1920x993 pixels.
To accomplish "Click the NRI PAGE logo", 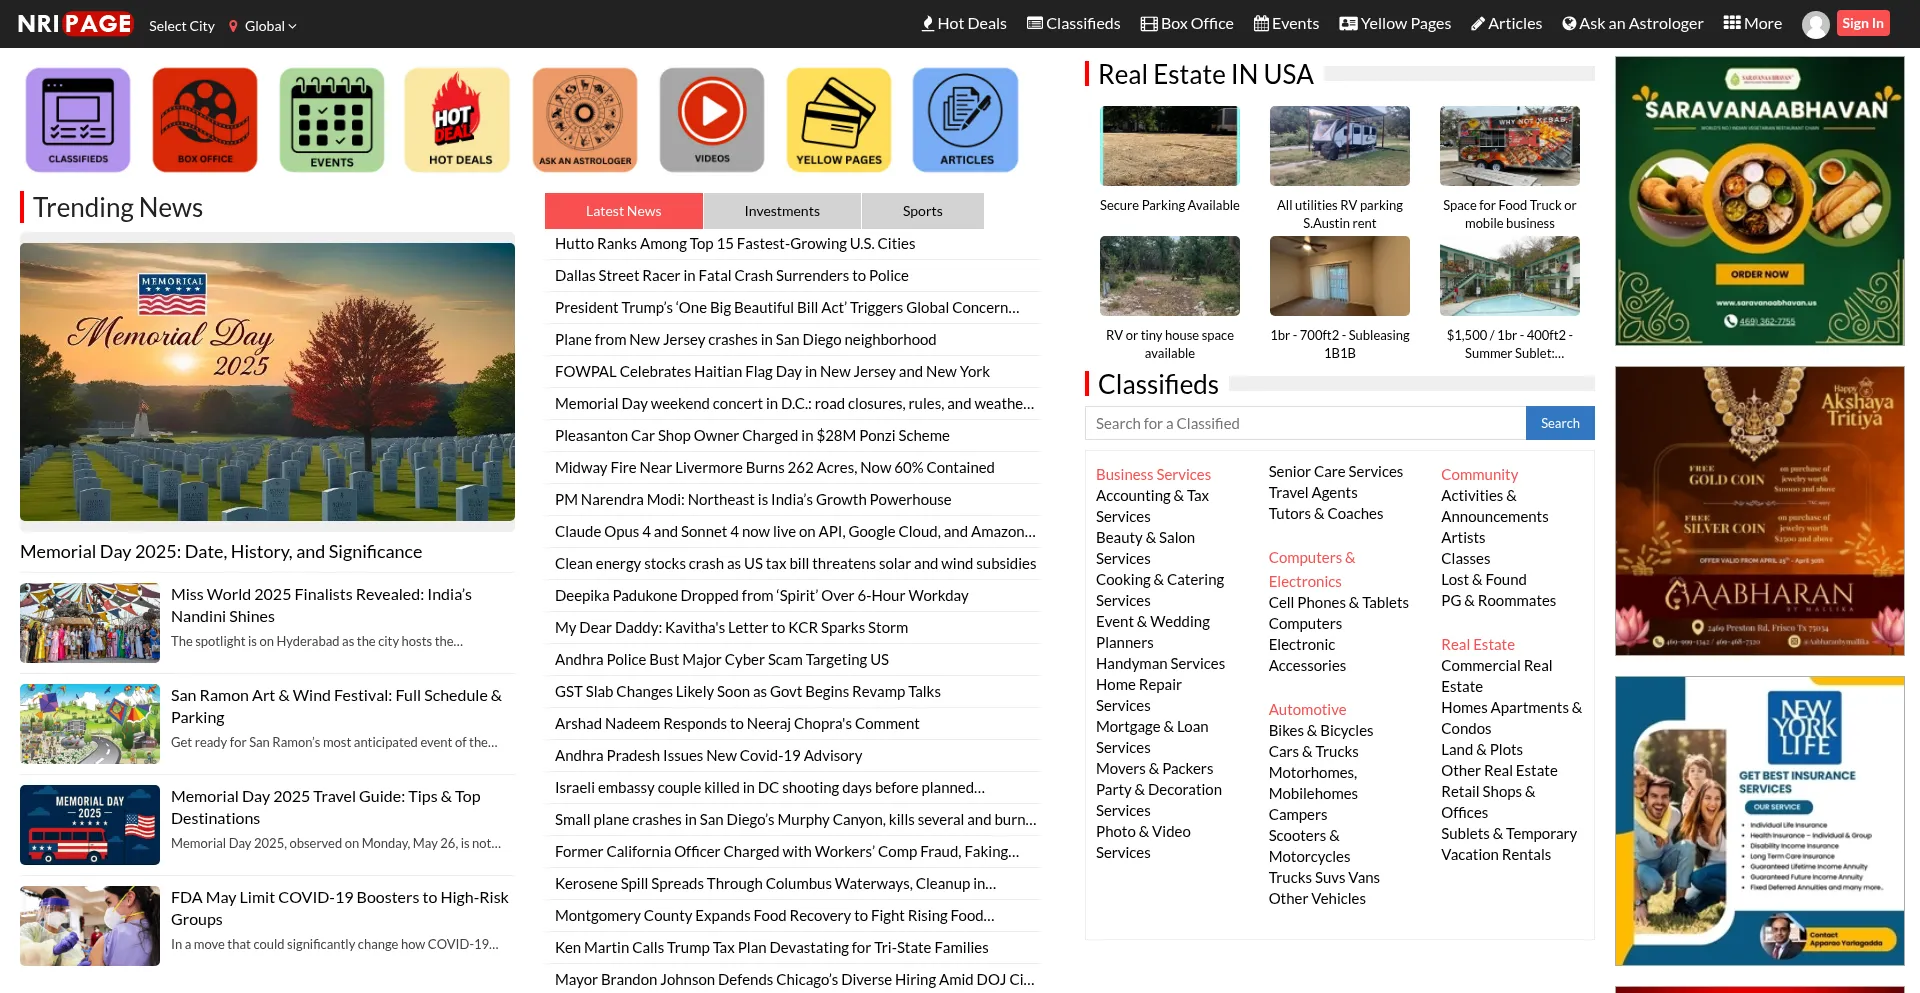I will 75,24.
